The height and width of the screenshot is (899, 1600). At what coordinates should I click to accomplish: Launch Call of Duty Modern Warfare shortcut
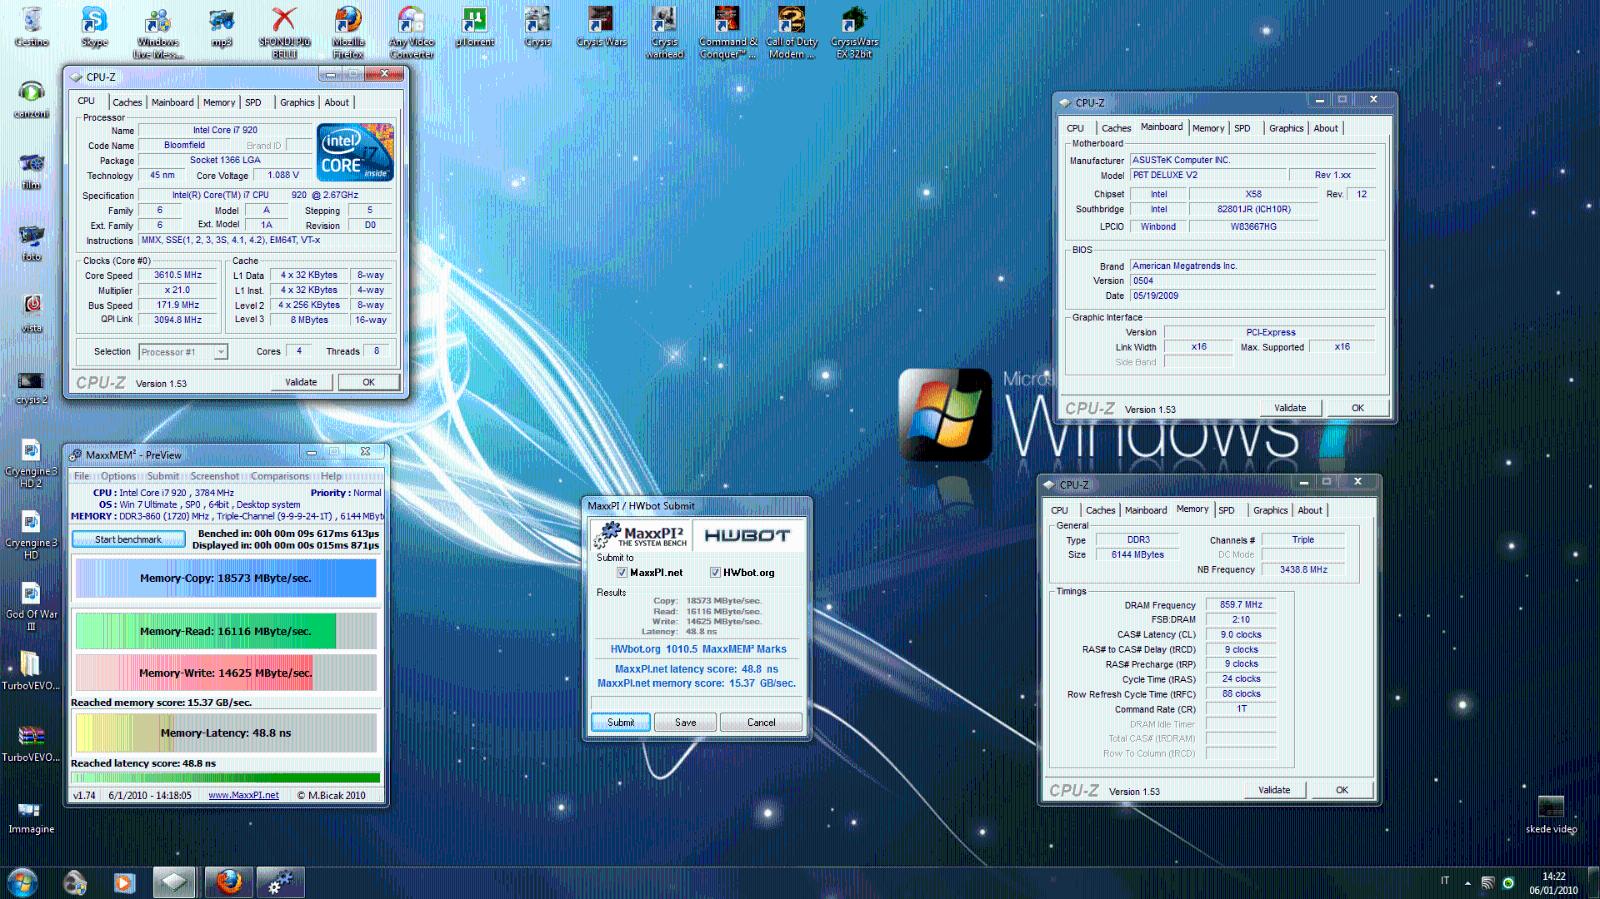[x=791, y=32]
